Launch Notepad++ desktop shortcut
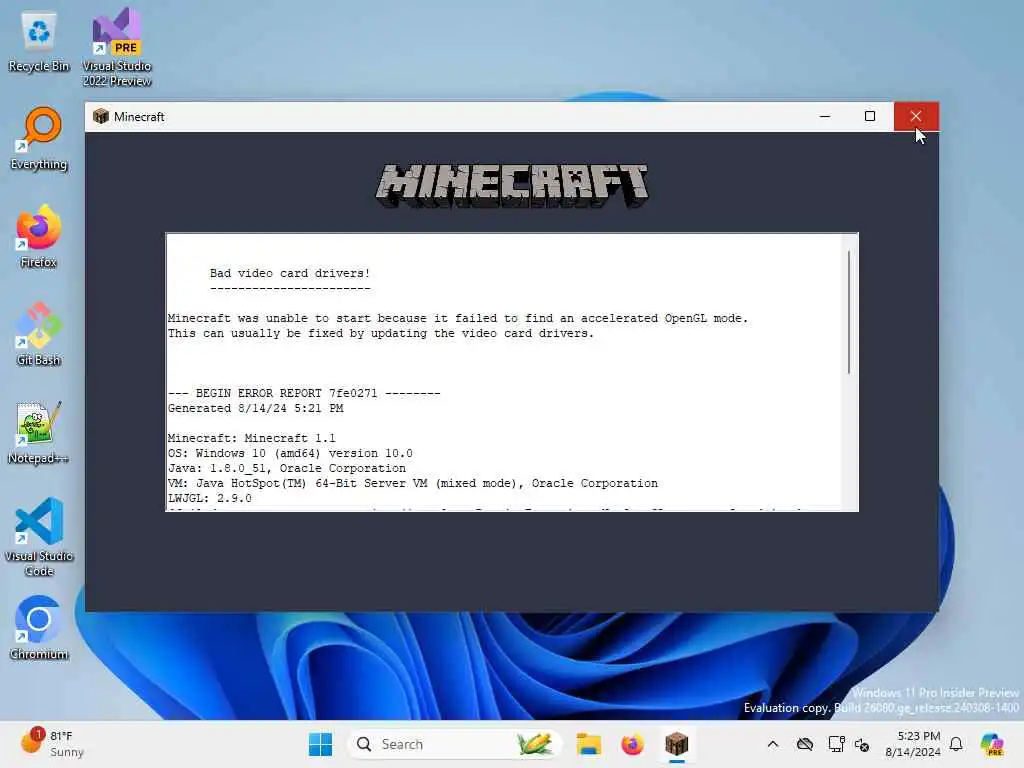The width and height of the screenshot is (1024, 768). (x=39, y=432)
